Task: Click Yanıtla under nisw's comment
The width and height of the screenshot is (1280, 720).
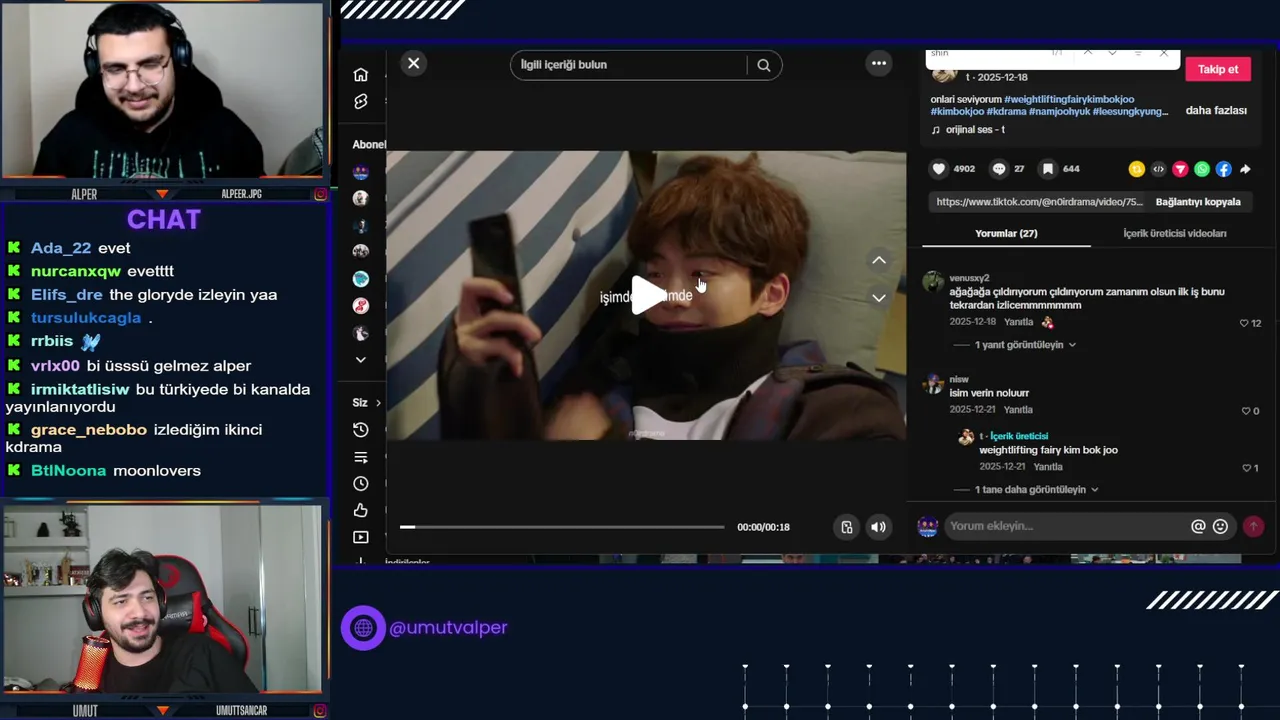Action: [x=1018, y=410]
